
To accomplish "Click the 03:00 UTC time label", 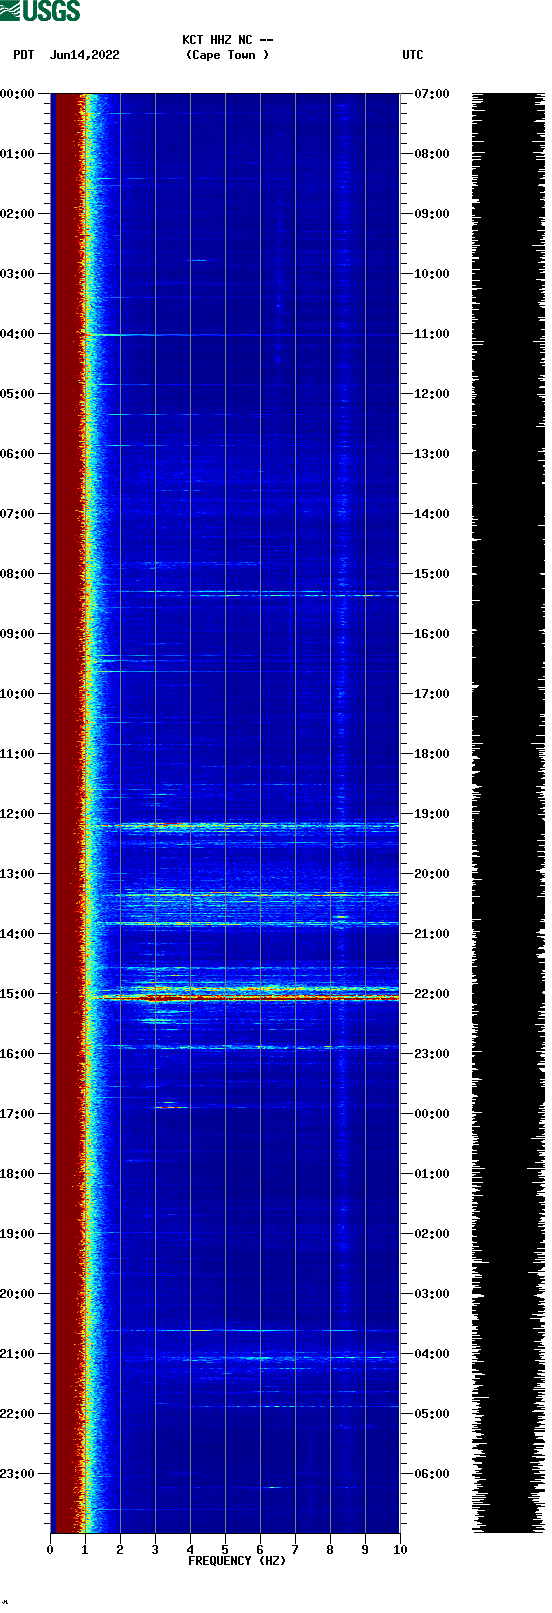I will click(432, 1294).
